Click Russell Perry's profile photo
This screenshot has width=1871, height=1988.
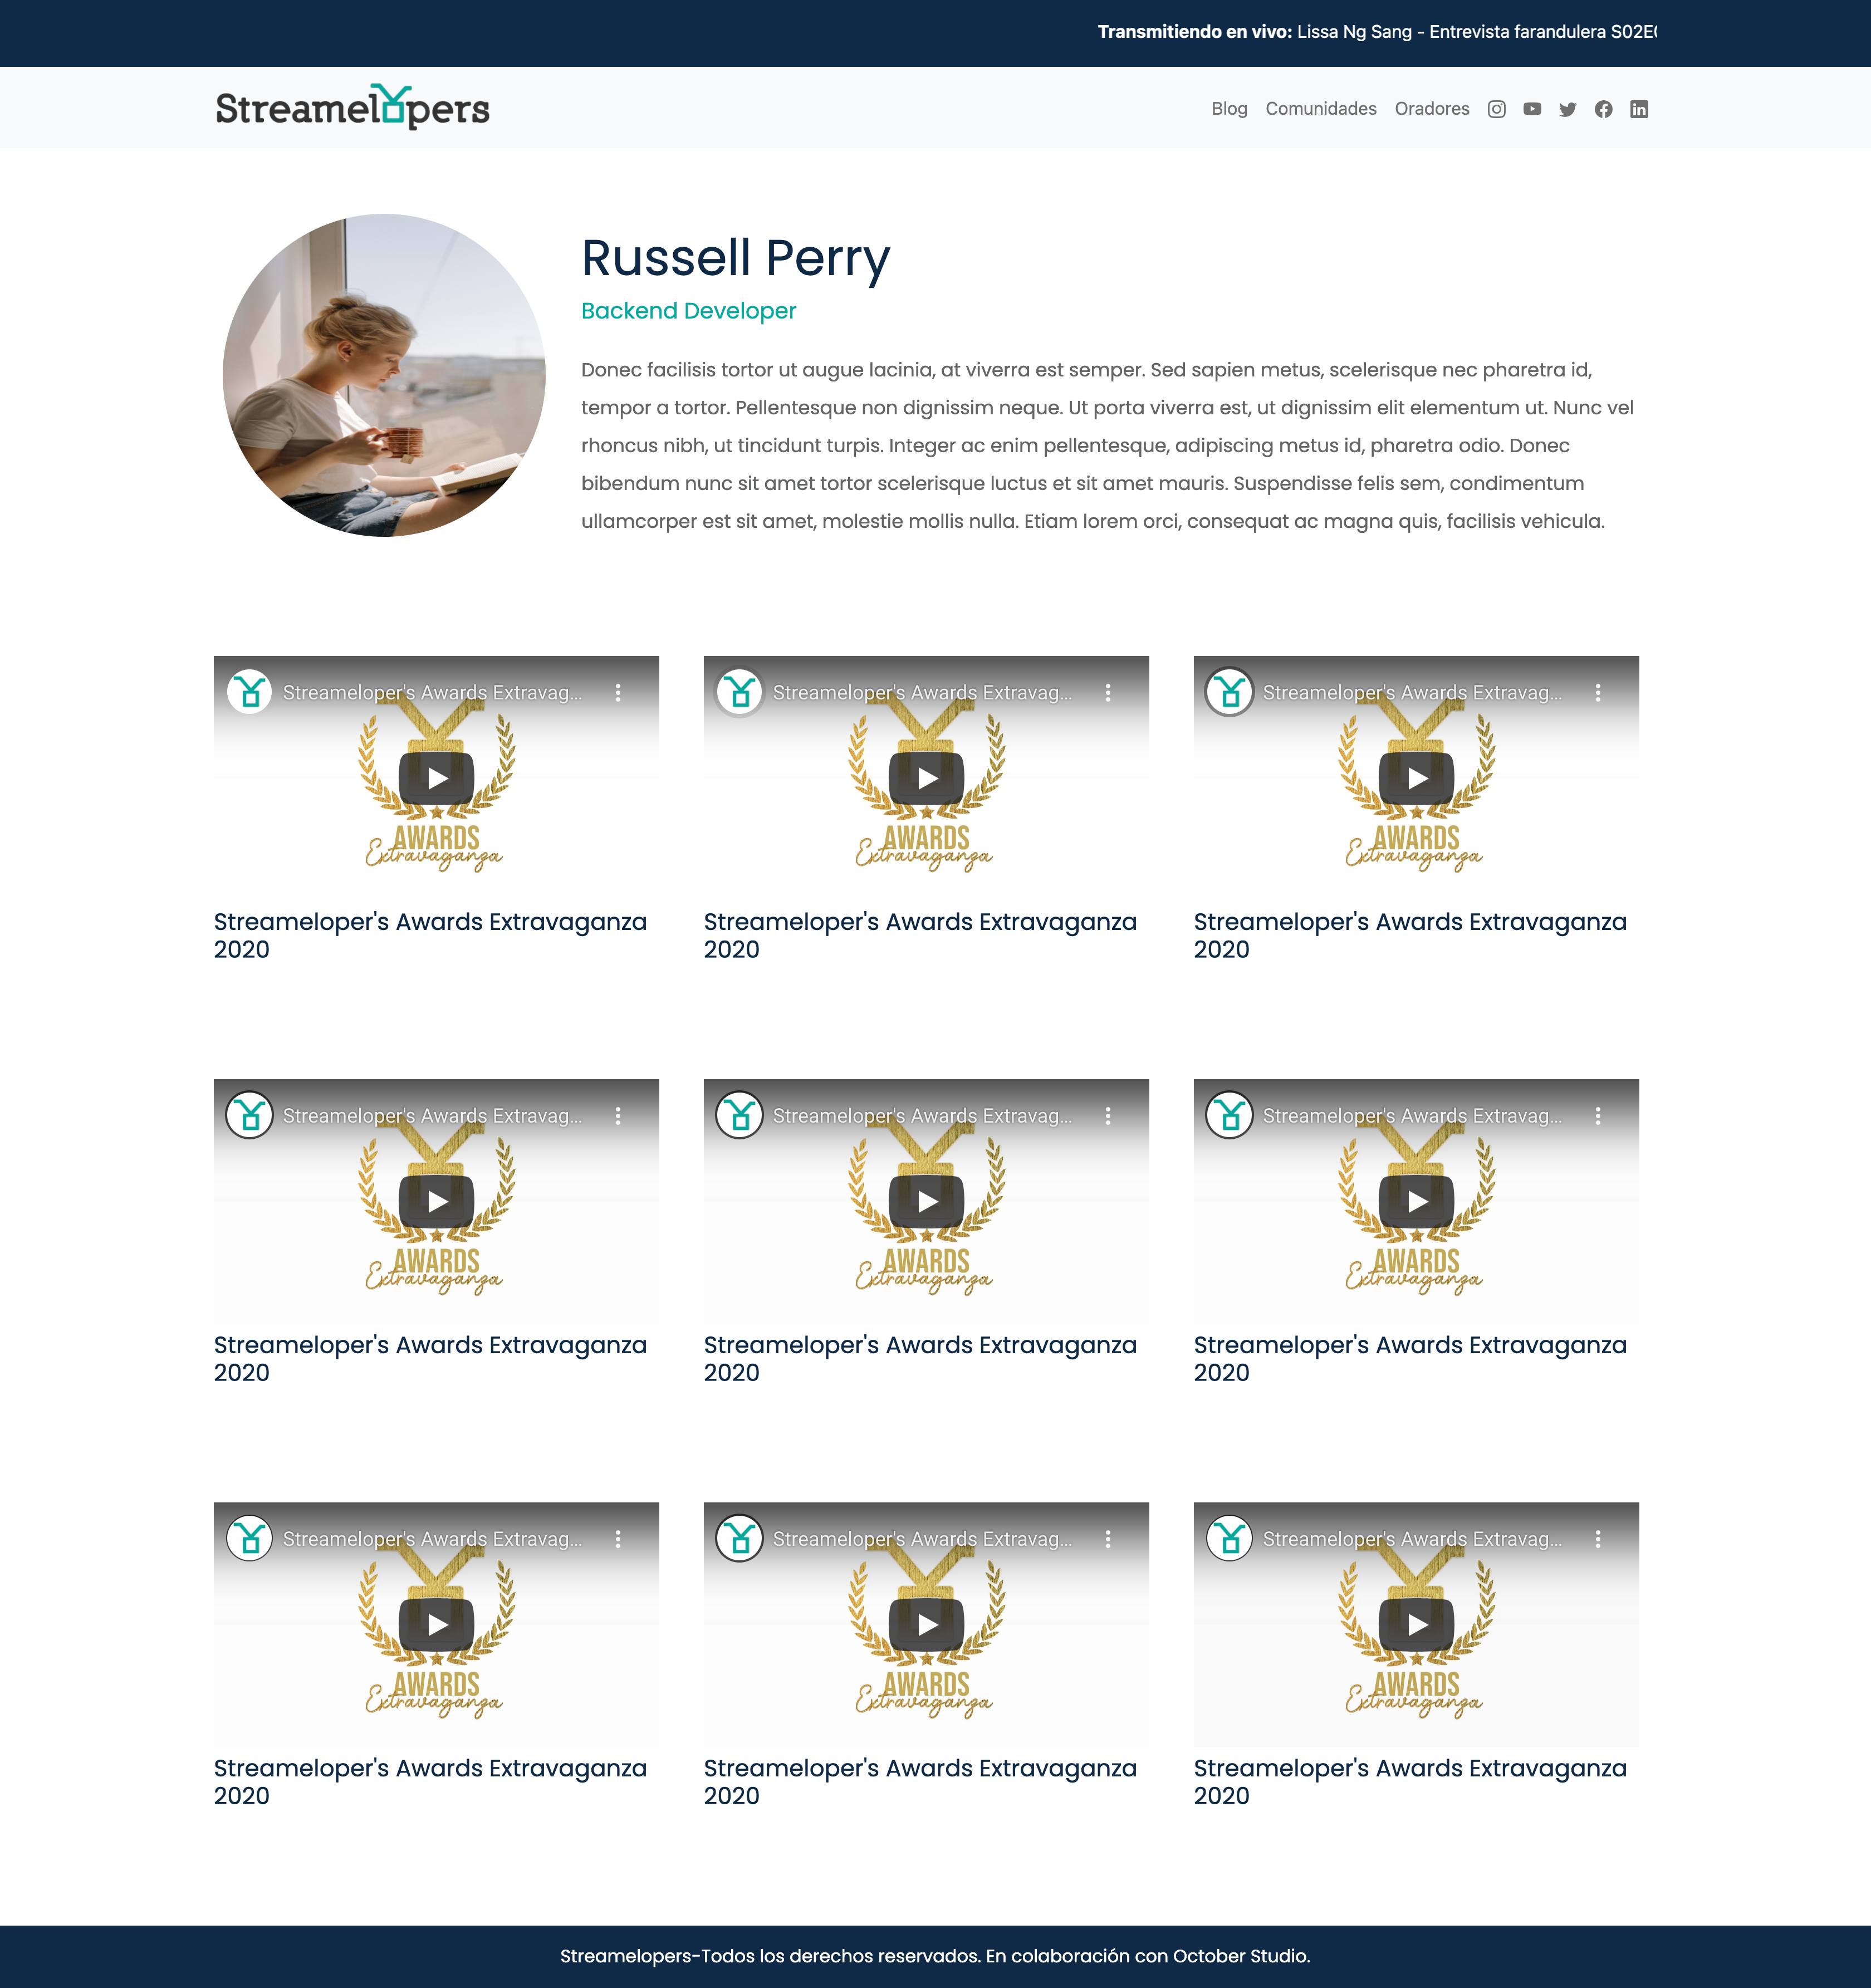[x=384, y=375]
